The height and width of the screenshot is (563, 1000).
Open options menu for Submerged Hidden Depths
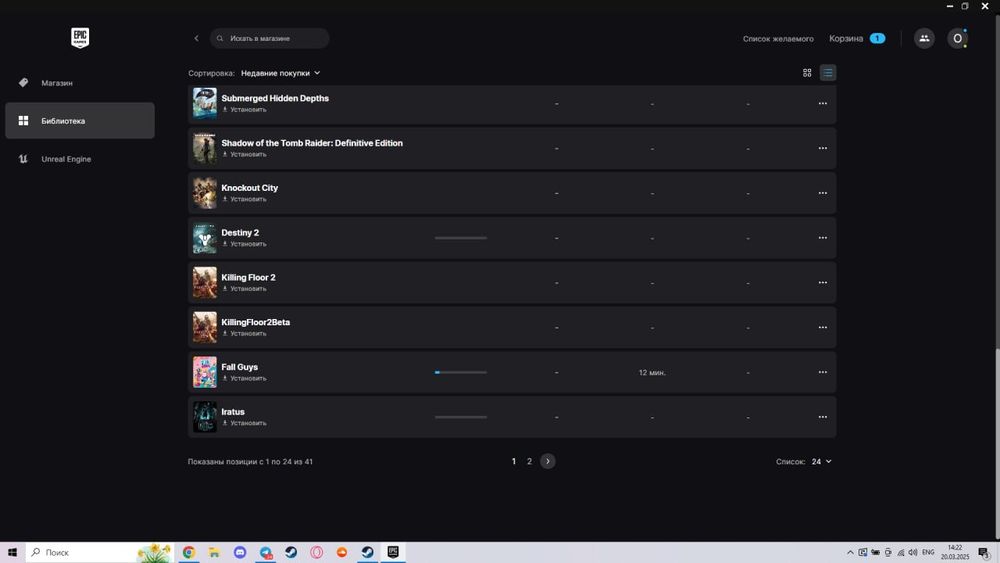823,103
